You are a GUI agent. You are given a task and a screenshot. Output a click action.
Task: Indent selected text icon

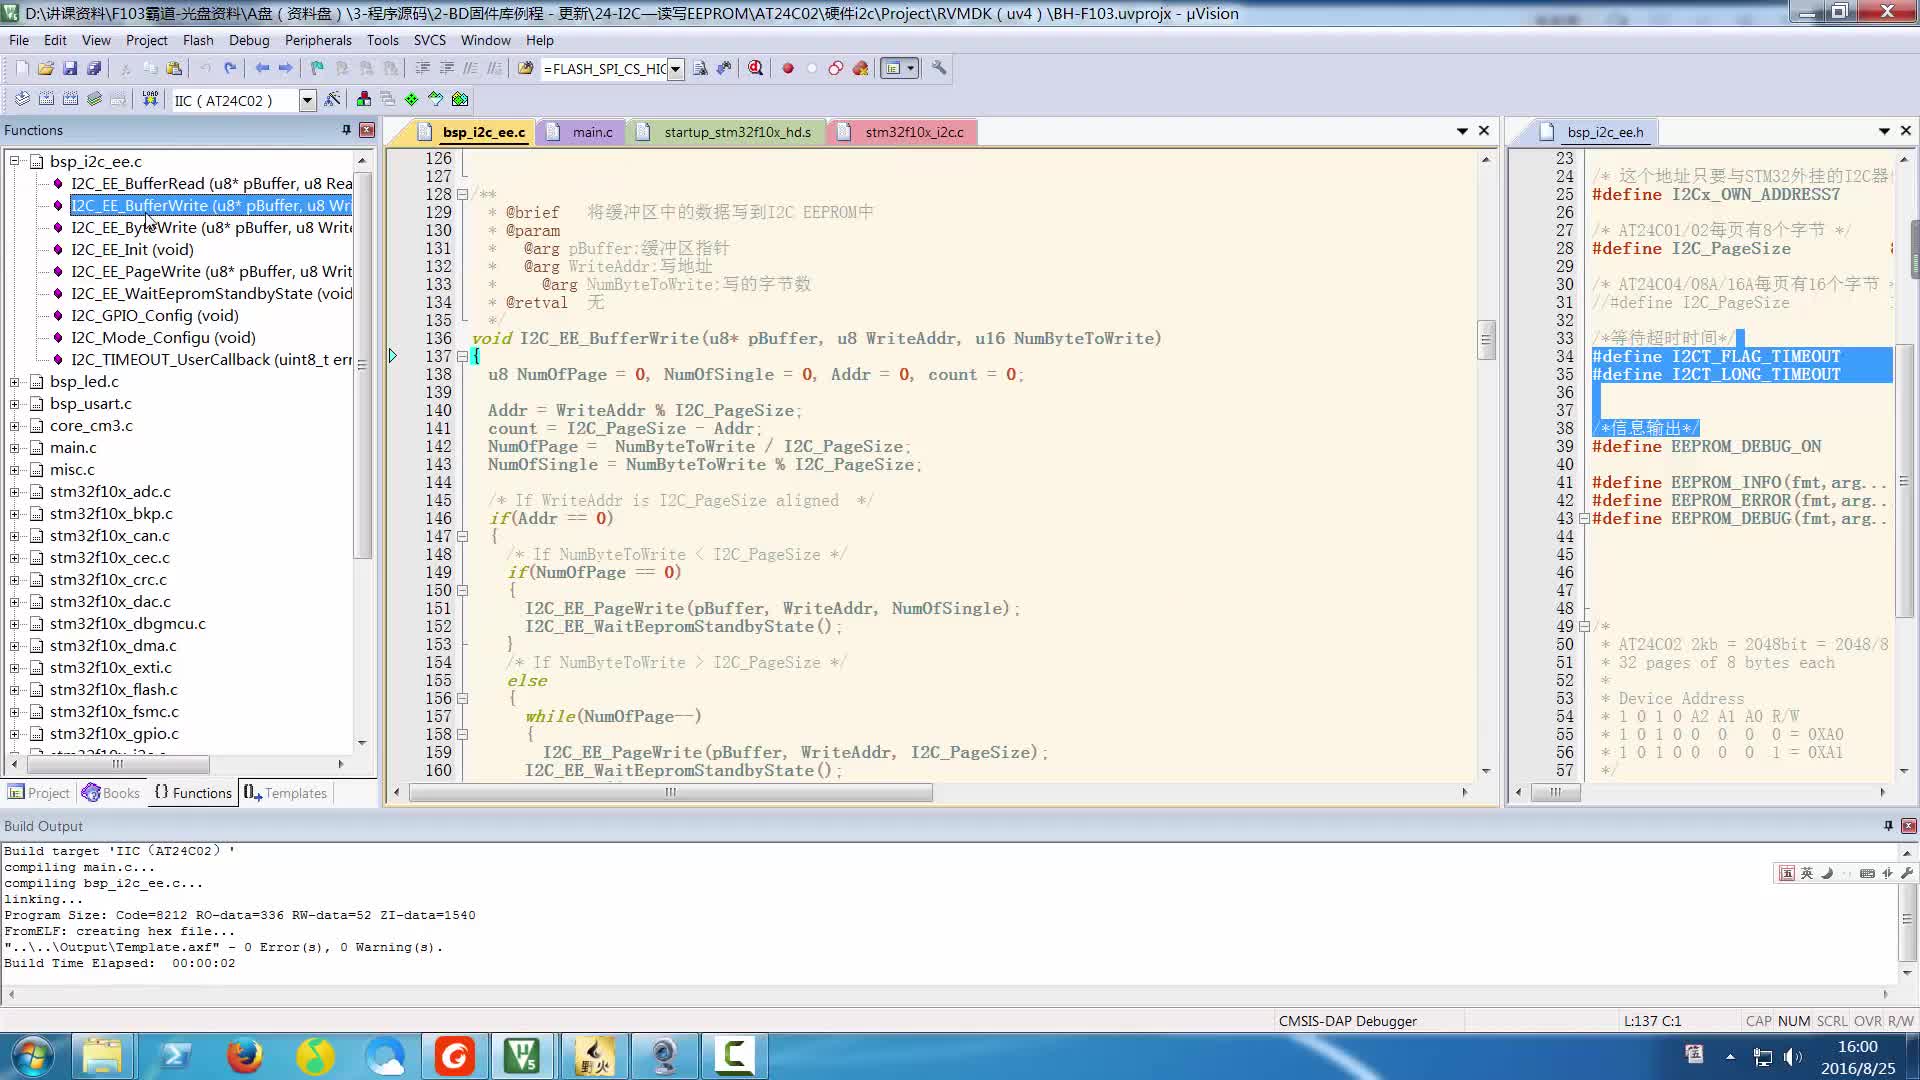422,68
